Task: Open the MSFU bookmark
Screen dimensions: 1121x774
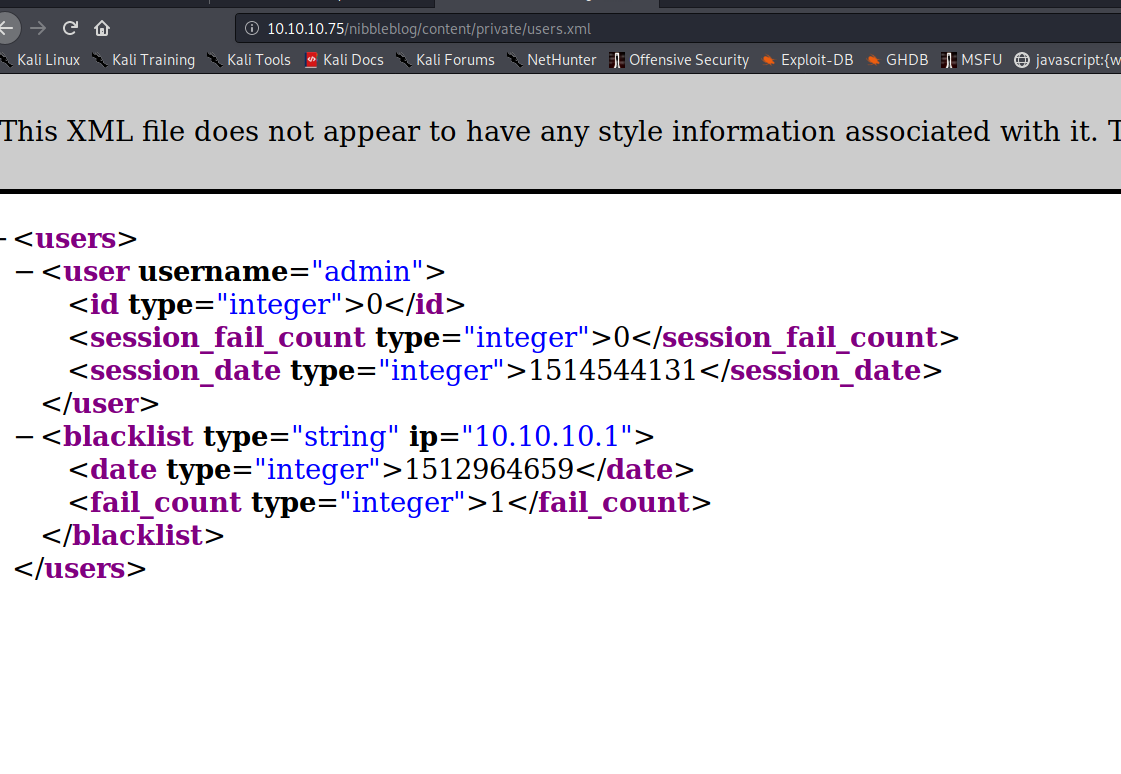Action: tap(971, 60)
